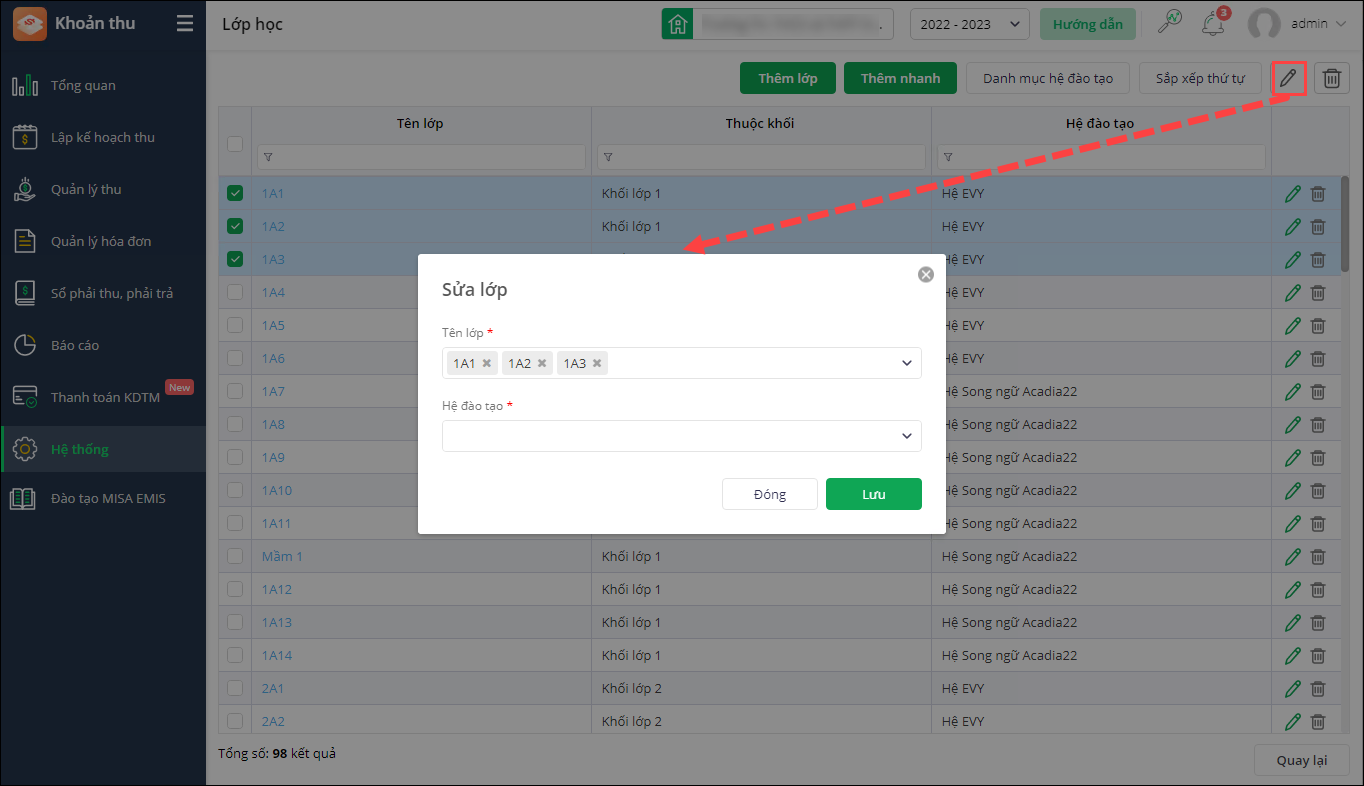Edit the 1A11 row with pencil icon
1364x786 pixels.
(x=1293, y=524)
